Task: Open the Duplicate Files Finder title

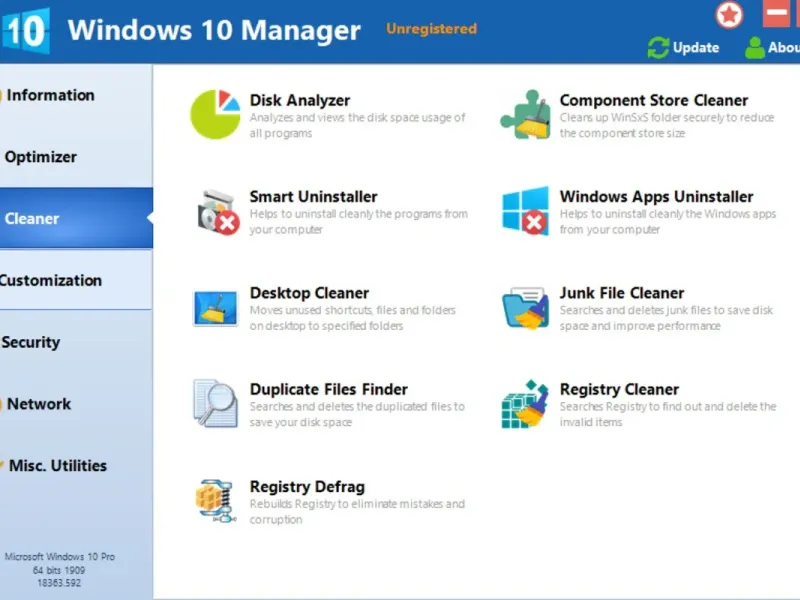Action: (329, 389)
